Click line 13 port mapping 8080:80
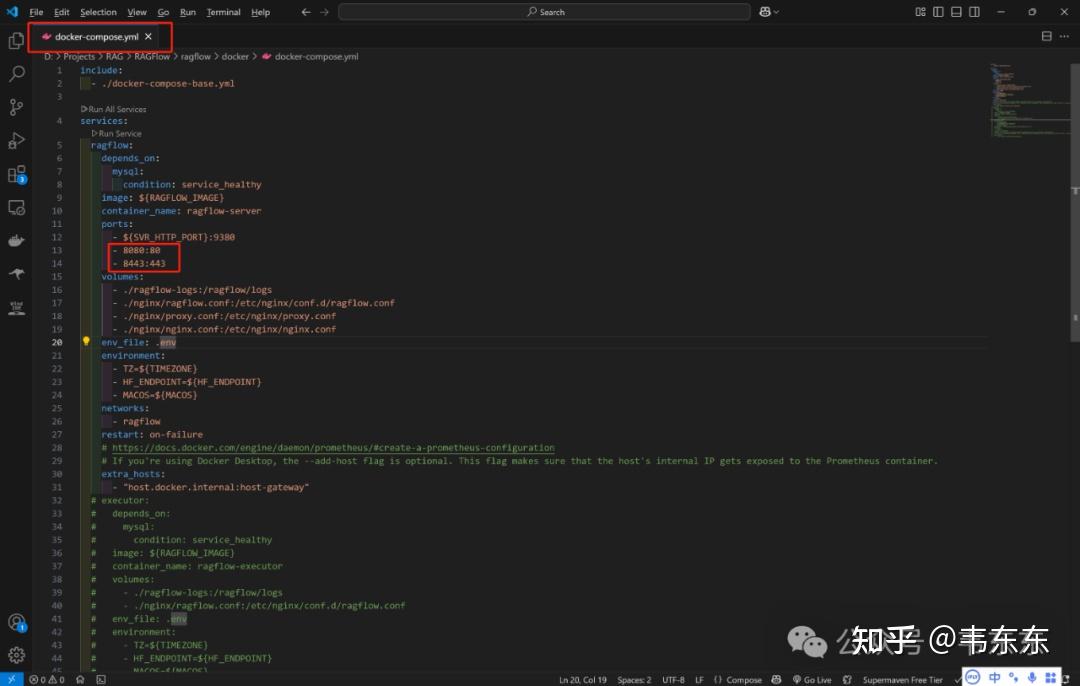1080x686 pixels. point(141,250)
